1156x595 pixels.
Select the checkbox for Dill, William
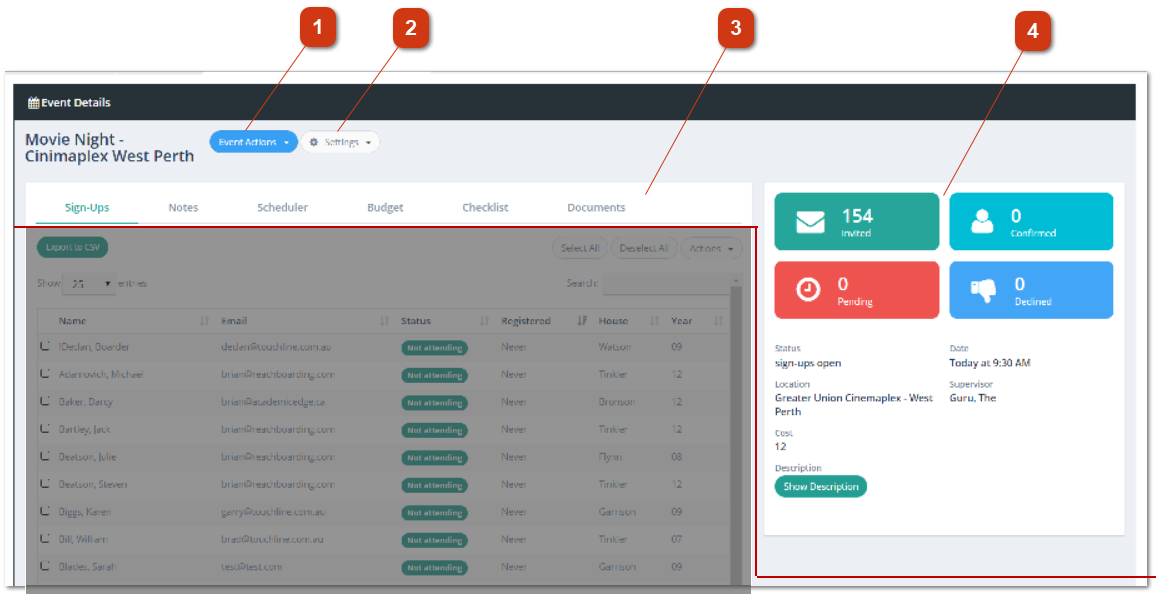pyautogui.click(x=45, y=539)
